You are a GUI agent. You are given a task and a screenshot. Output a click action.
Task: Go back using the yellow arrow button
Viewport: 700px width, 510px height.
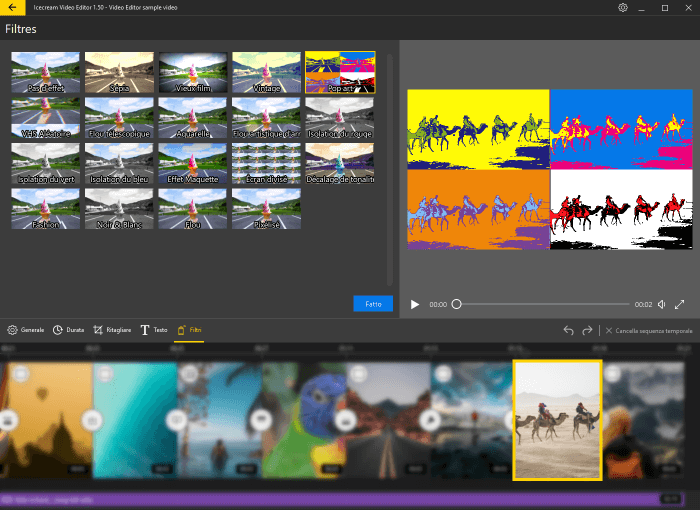[x=12, y=8]
